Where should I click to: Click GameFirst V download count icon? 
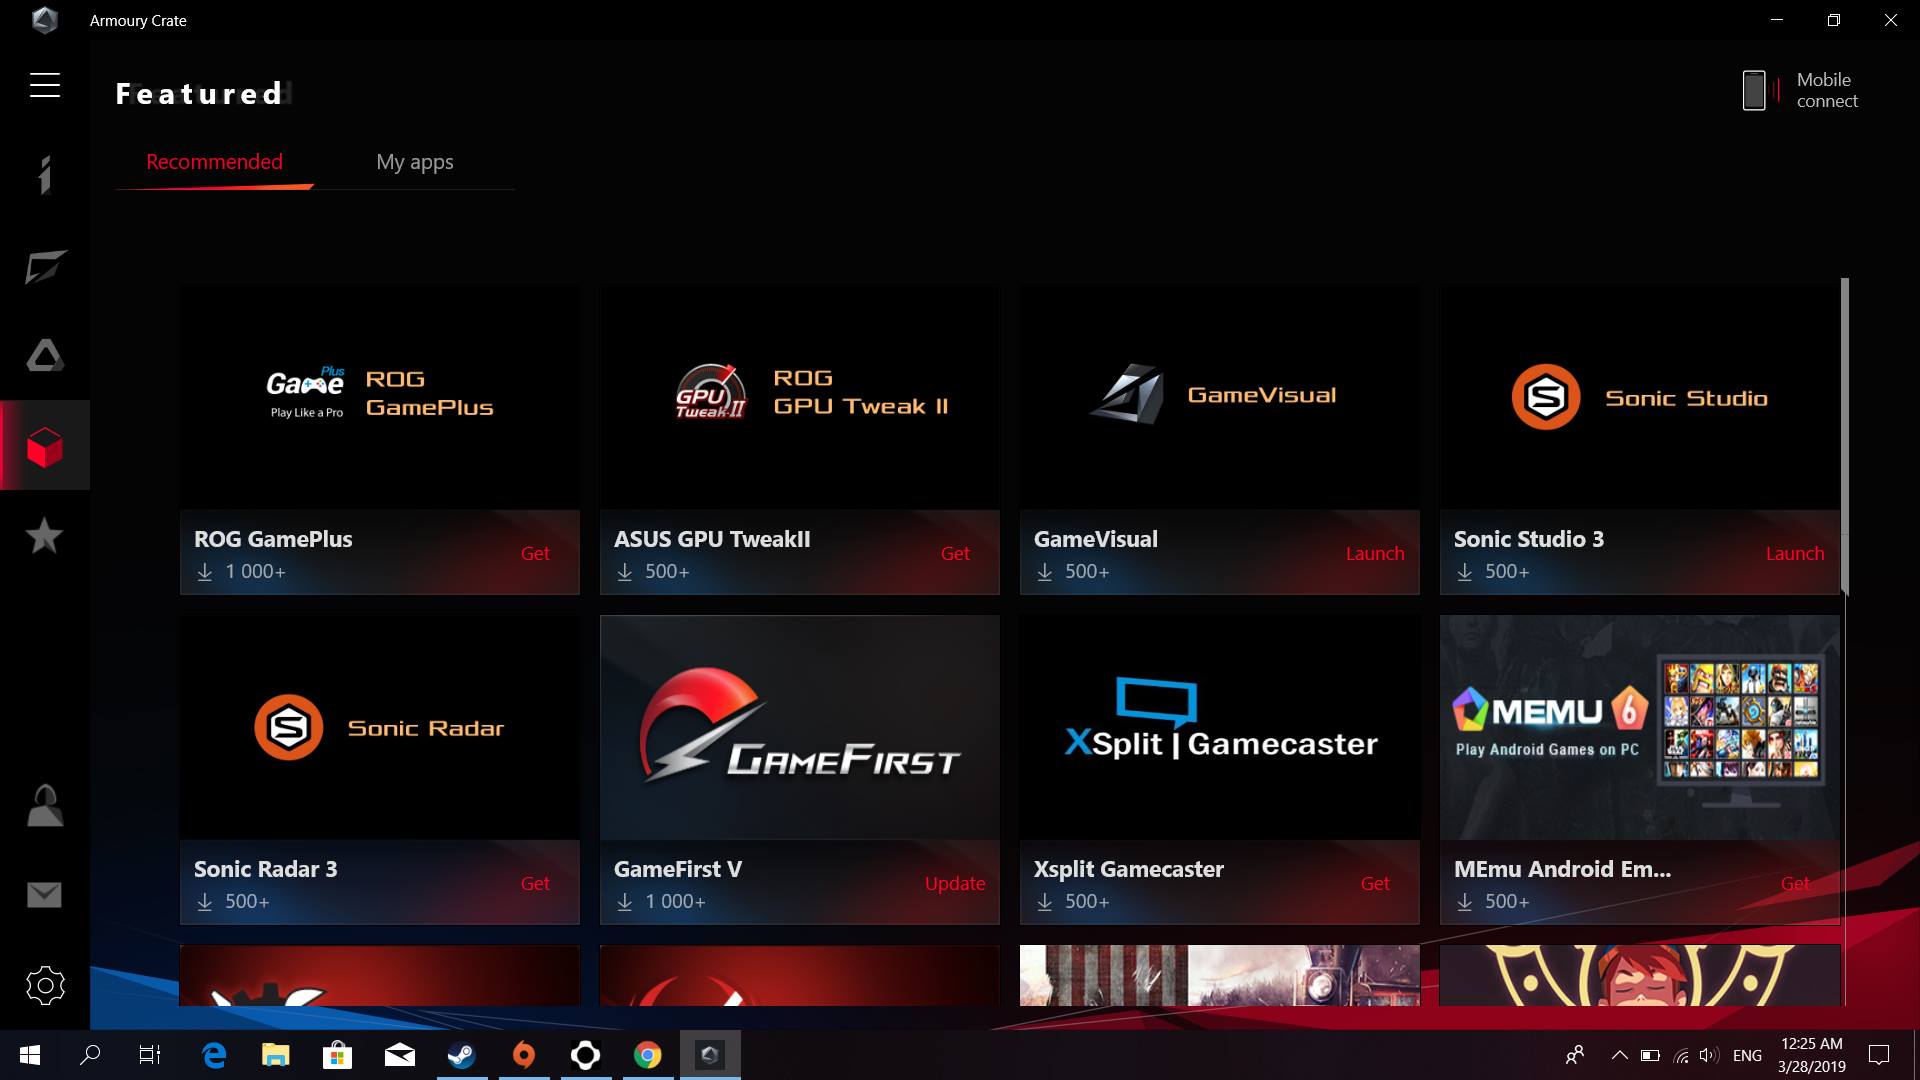pyautogui.click(x=625, y=902)
